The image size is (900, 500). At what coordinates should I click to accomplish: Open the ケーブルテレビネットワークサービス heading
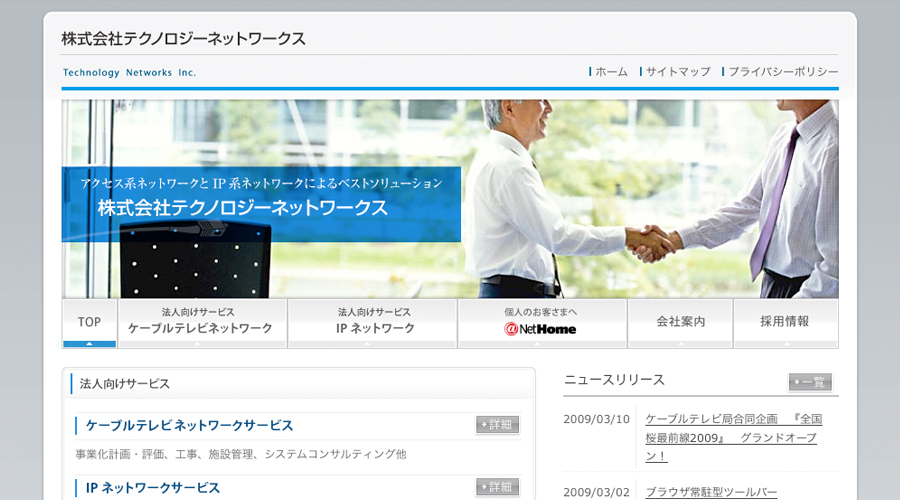(190, 426)
